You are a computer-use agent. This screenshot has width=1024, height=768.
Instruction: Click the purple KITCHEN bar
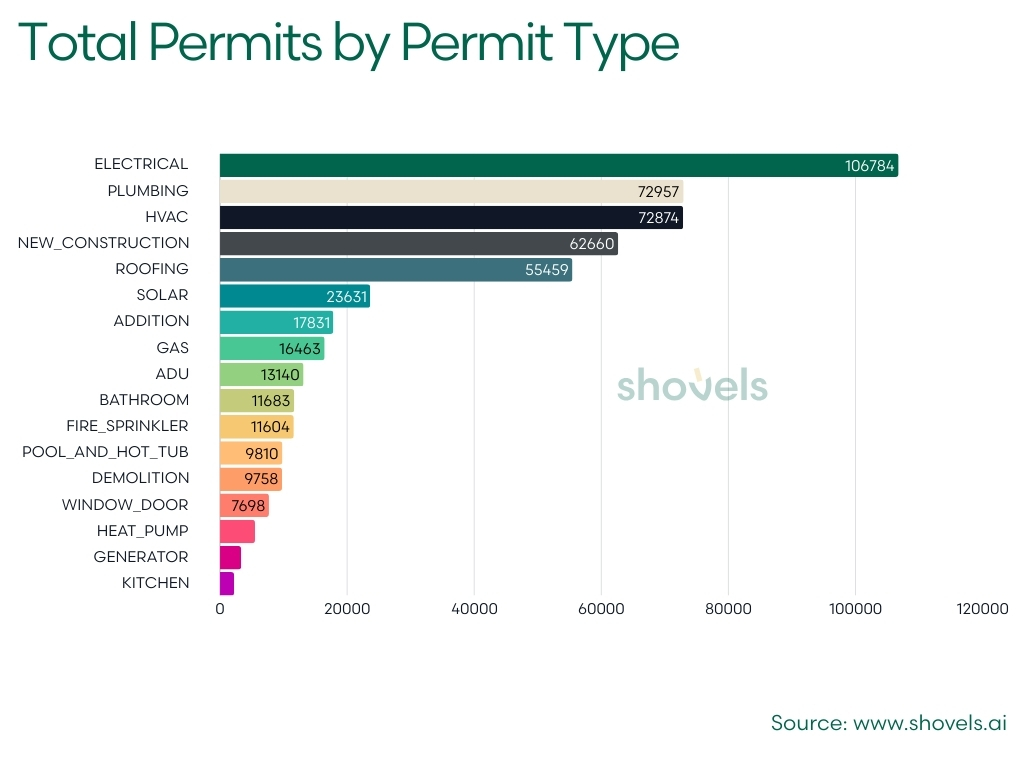click(227, 584)
